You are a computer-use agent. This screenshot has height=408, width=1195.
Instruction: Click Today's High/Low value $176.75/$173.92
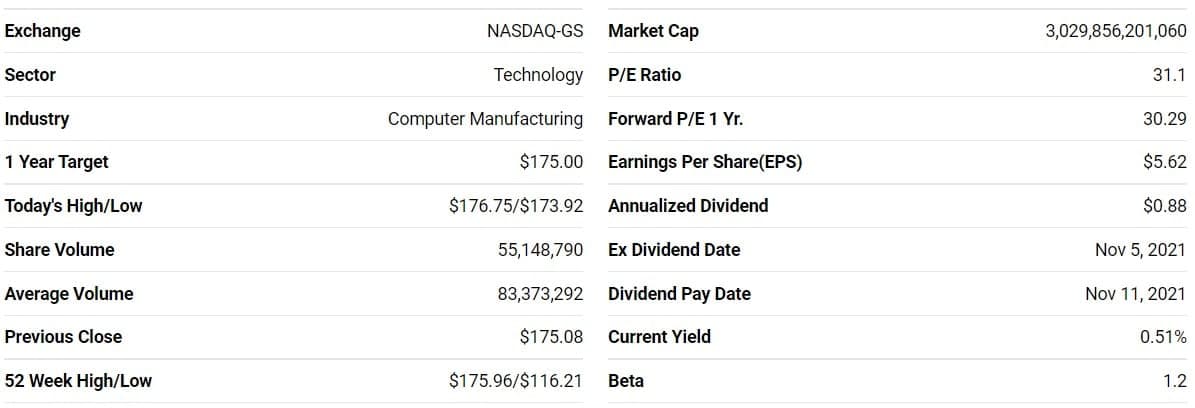coord(516,206)
